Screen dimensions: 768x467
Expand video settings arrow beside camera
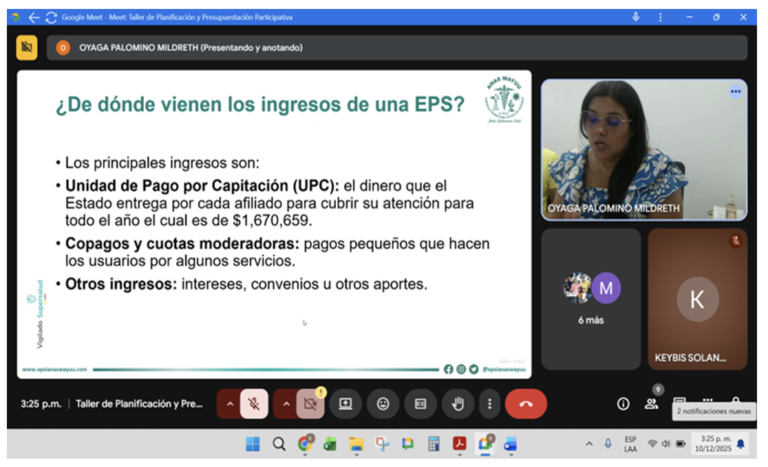point(286,404)
